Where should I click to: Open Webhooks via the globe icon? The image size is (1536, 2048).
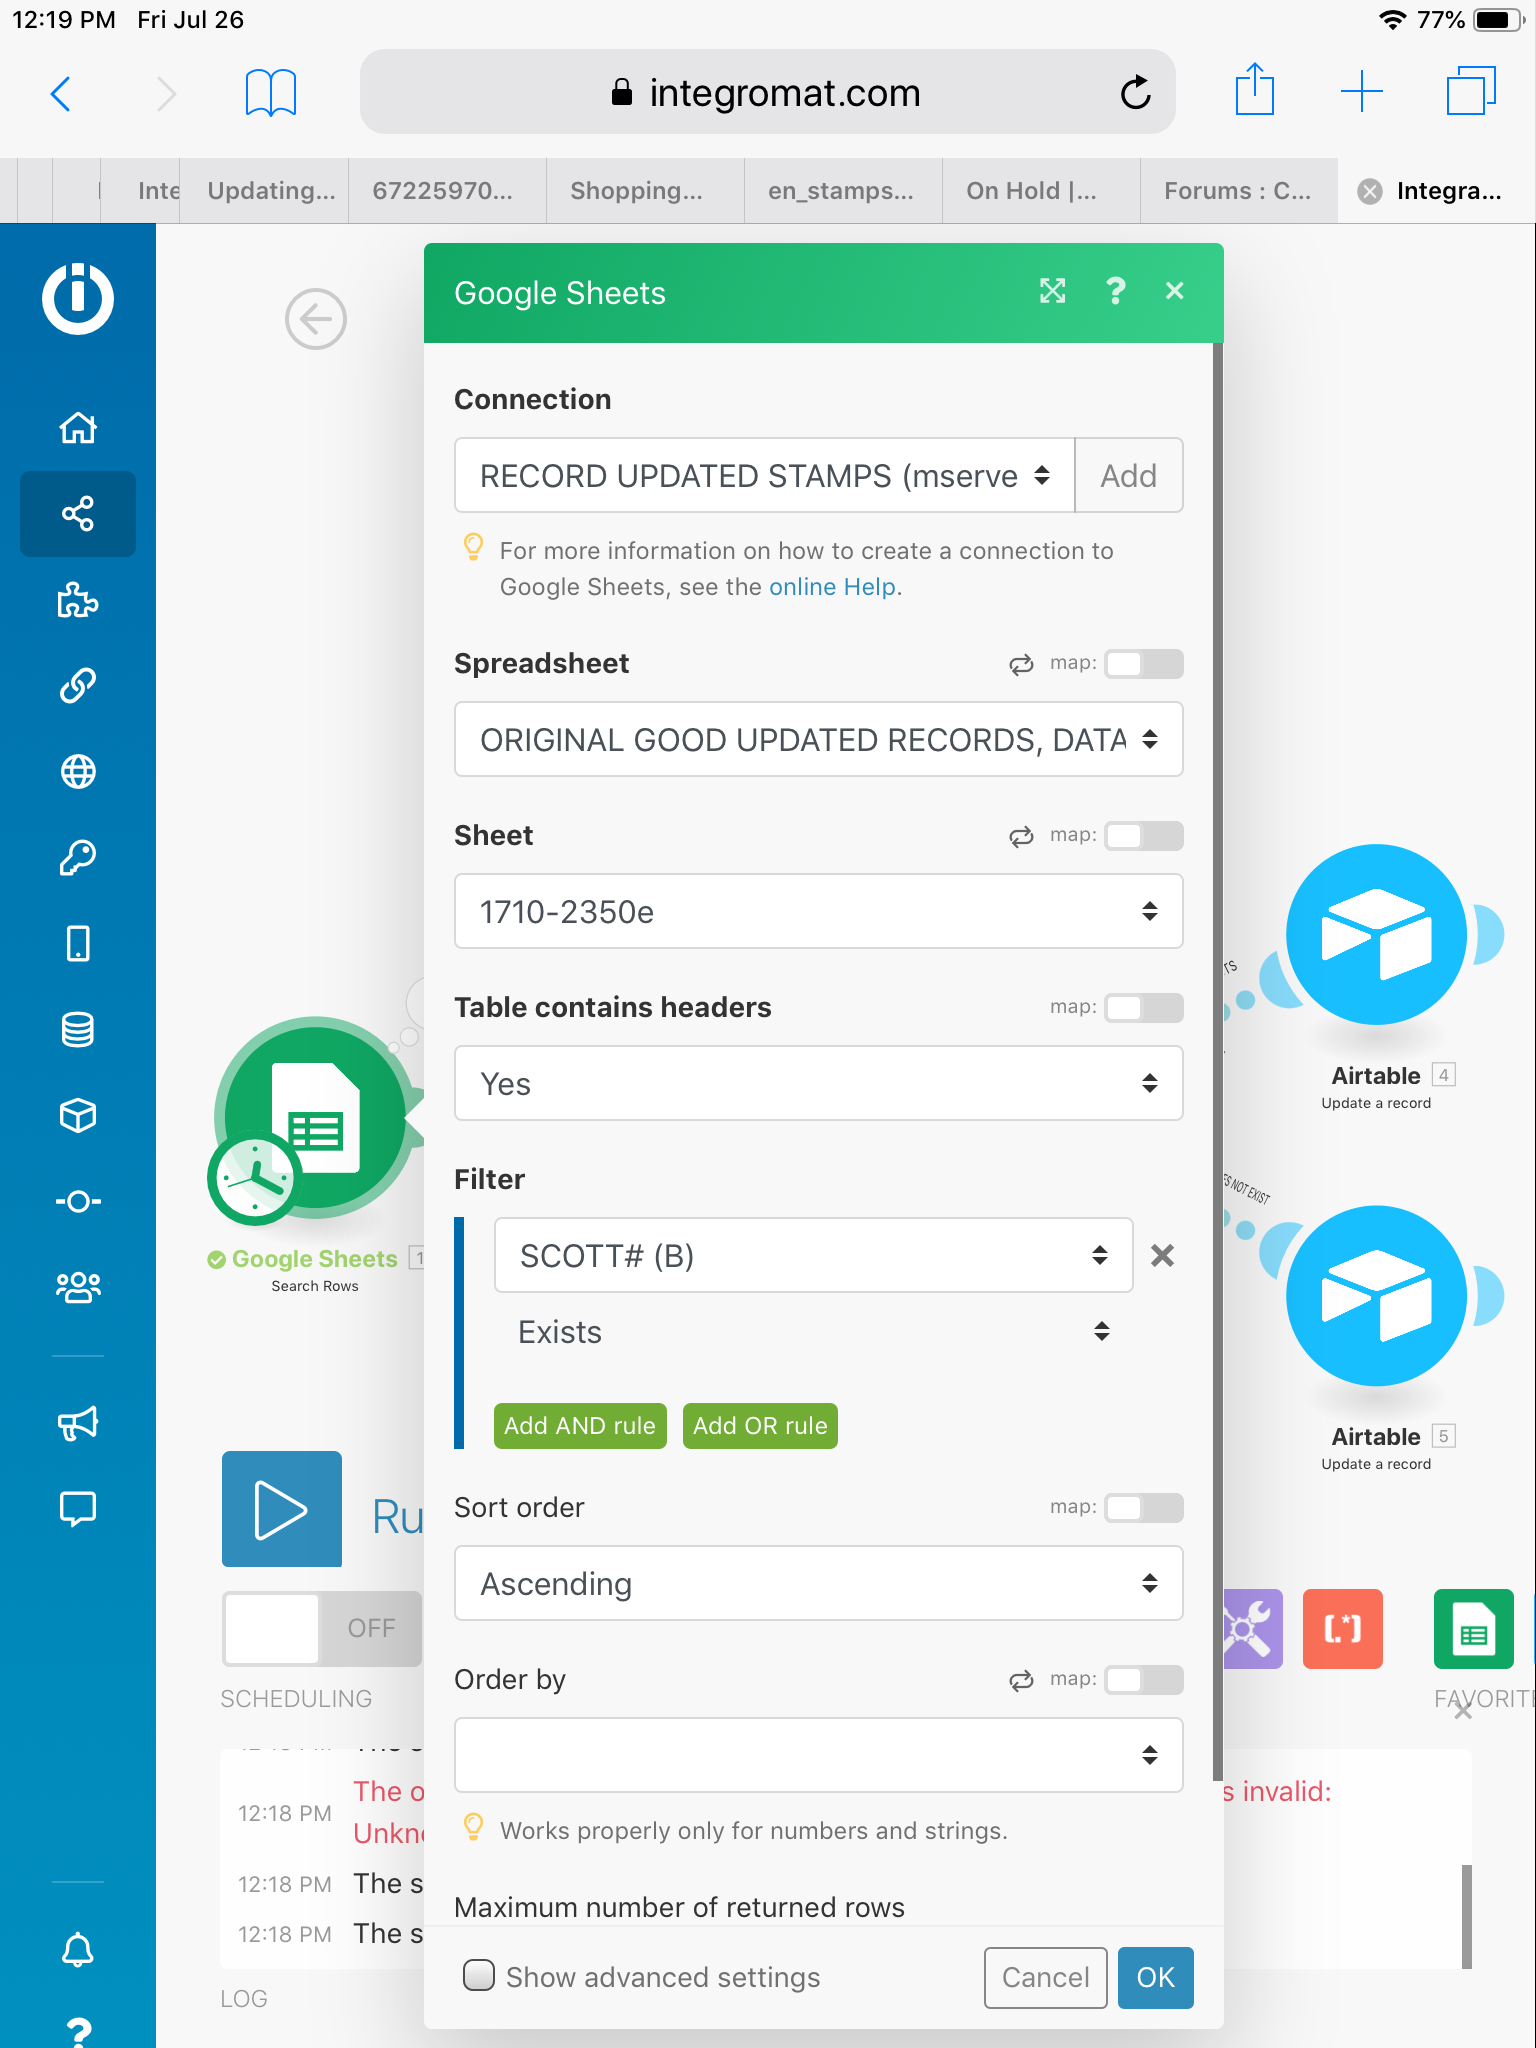78,772
